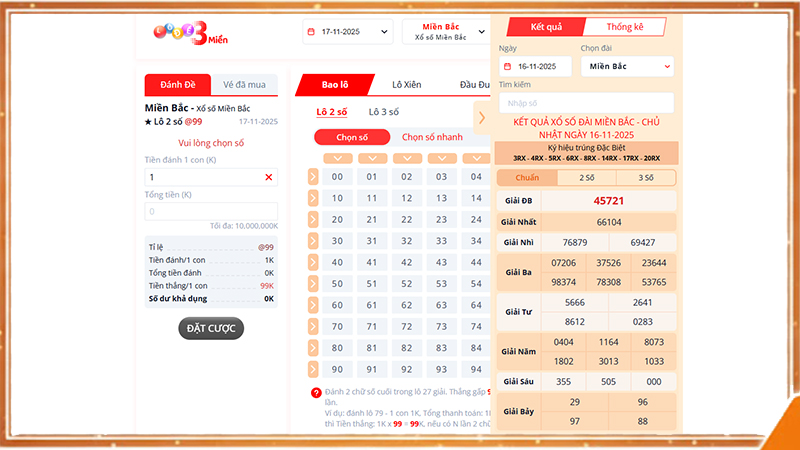Viewport: 800px width, 450px height.
Task: Select whole column above number 03
Action: [441, 159]
